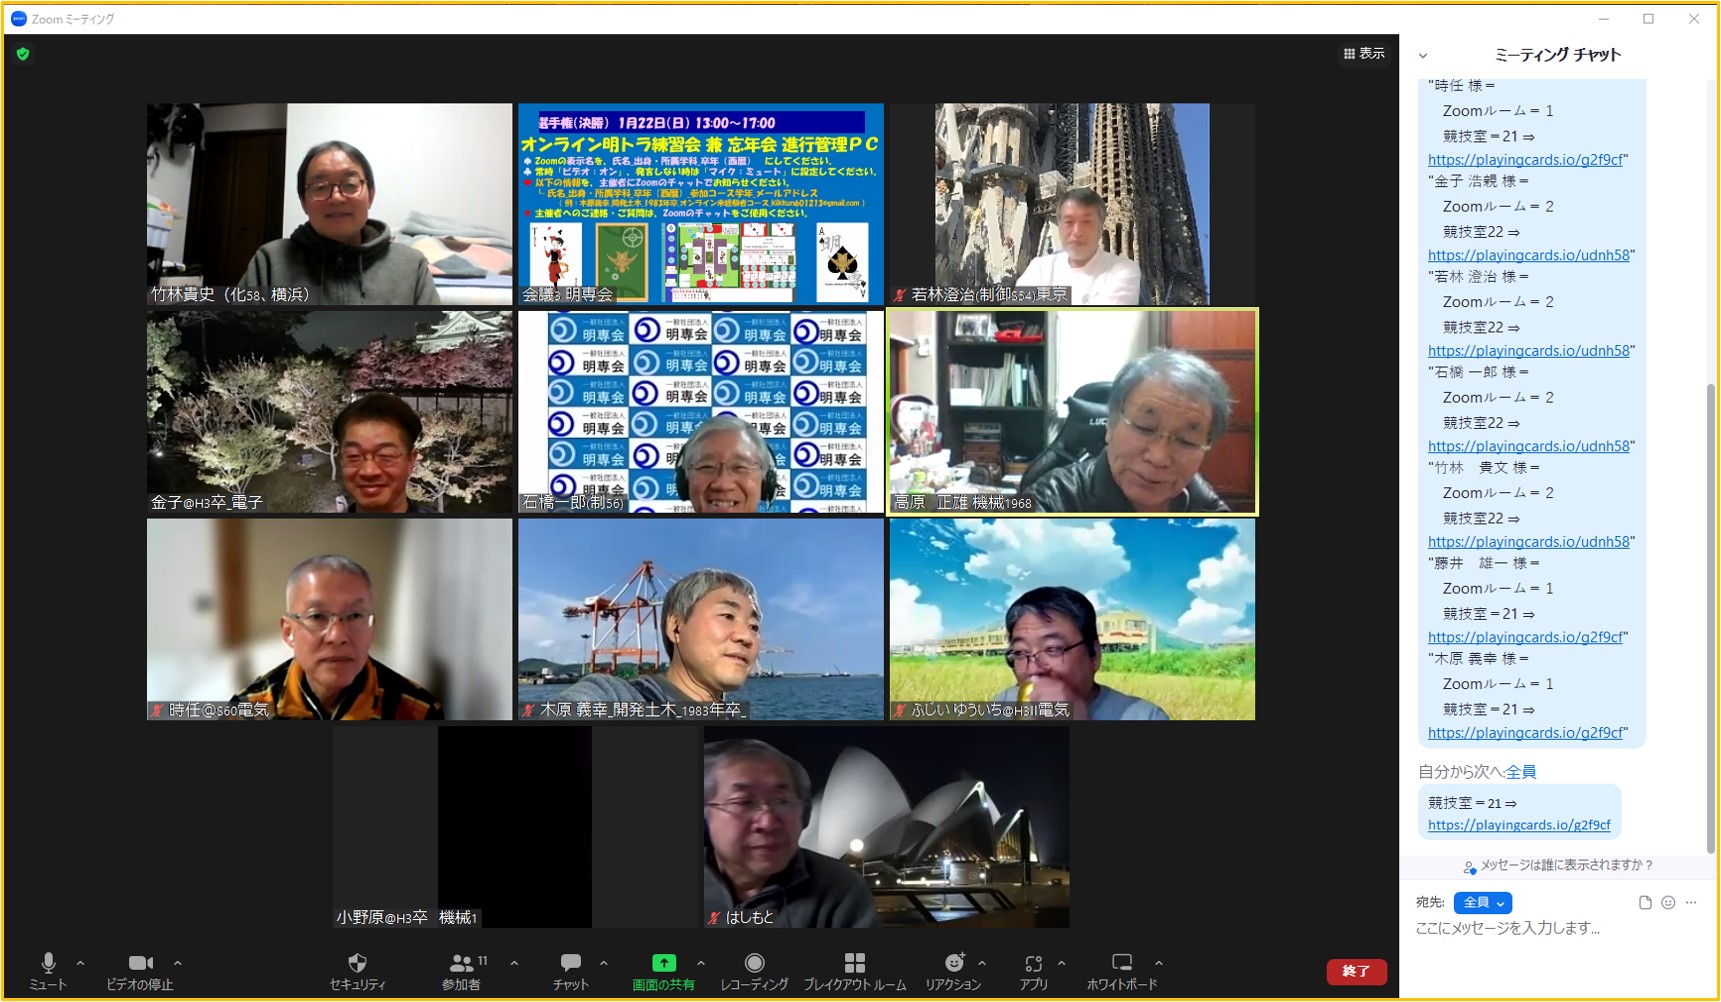This screenshot has height=1002, width=1721.
Task: Select 小野原@H3卒 black video tile
Action: click(515, 827)
